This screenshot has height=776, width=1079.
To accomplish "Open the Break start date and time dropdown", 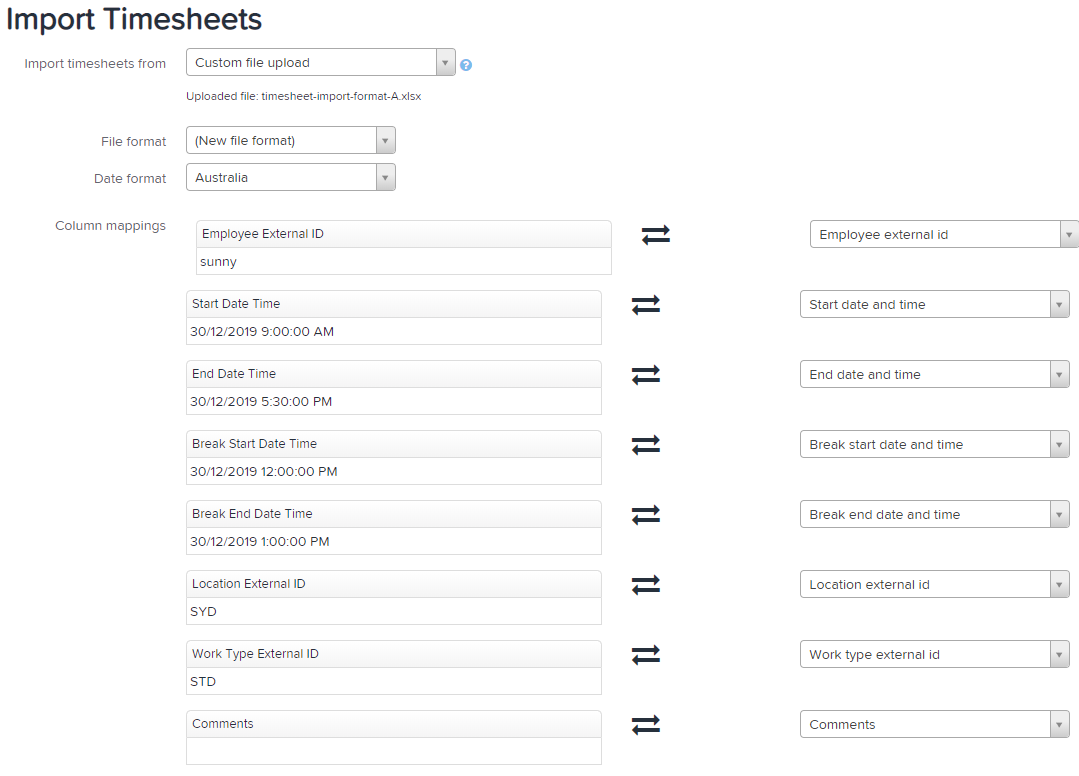I will (934, 444).
